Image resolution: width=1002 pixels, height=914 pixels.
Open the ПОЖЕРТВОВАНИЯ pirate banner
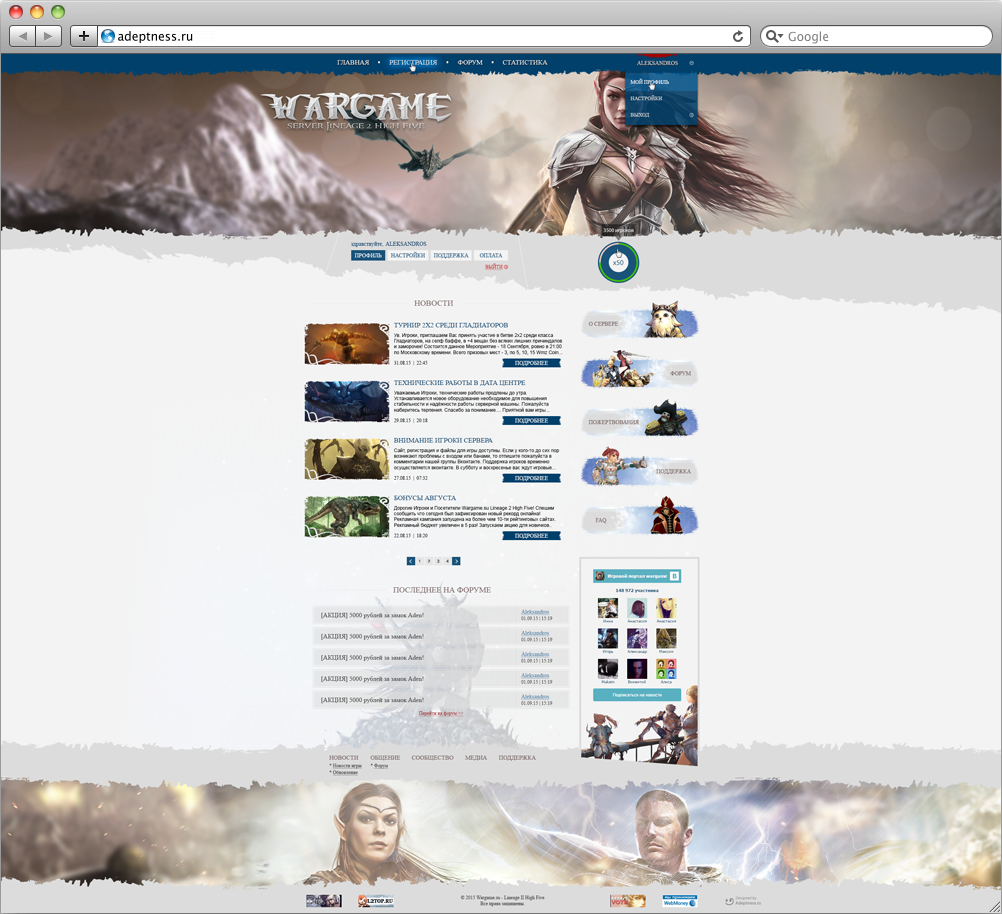pyautogui.click(x=639, y=419)
